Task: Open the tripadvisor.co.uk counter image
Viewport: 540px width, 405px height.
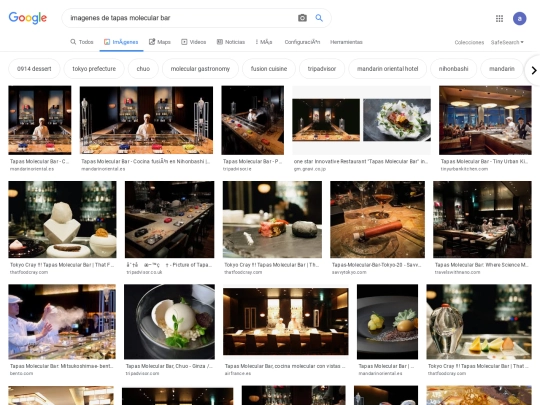Action: (x=169, y=219)
